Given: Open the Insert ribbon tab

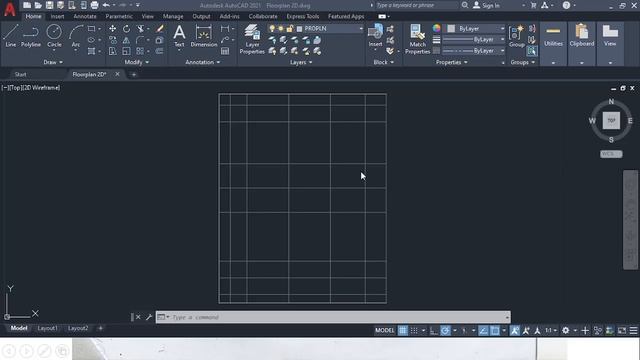Looking at the screenshot, I should pos(57,16).
